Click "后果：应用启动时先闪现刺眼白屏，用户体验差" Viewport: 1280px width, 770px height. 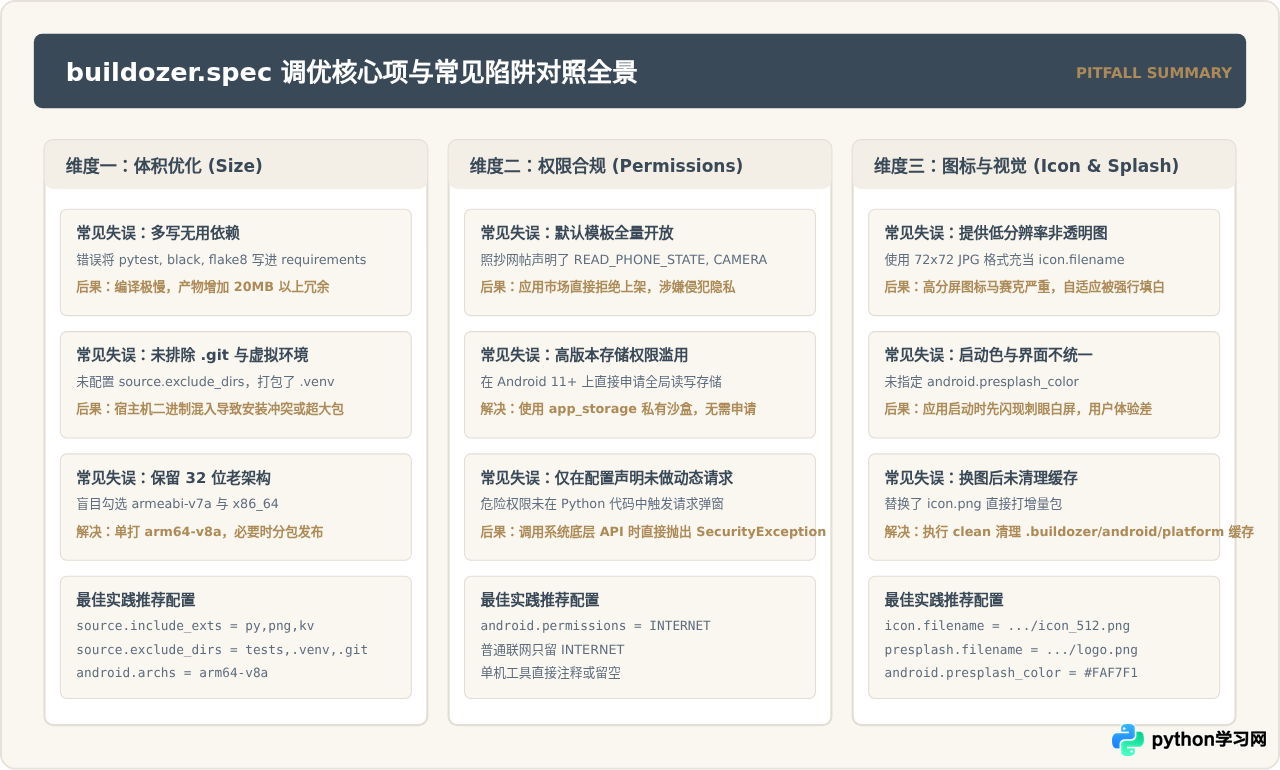click(1018, 409)
